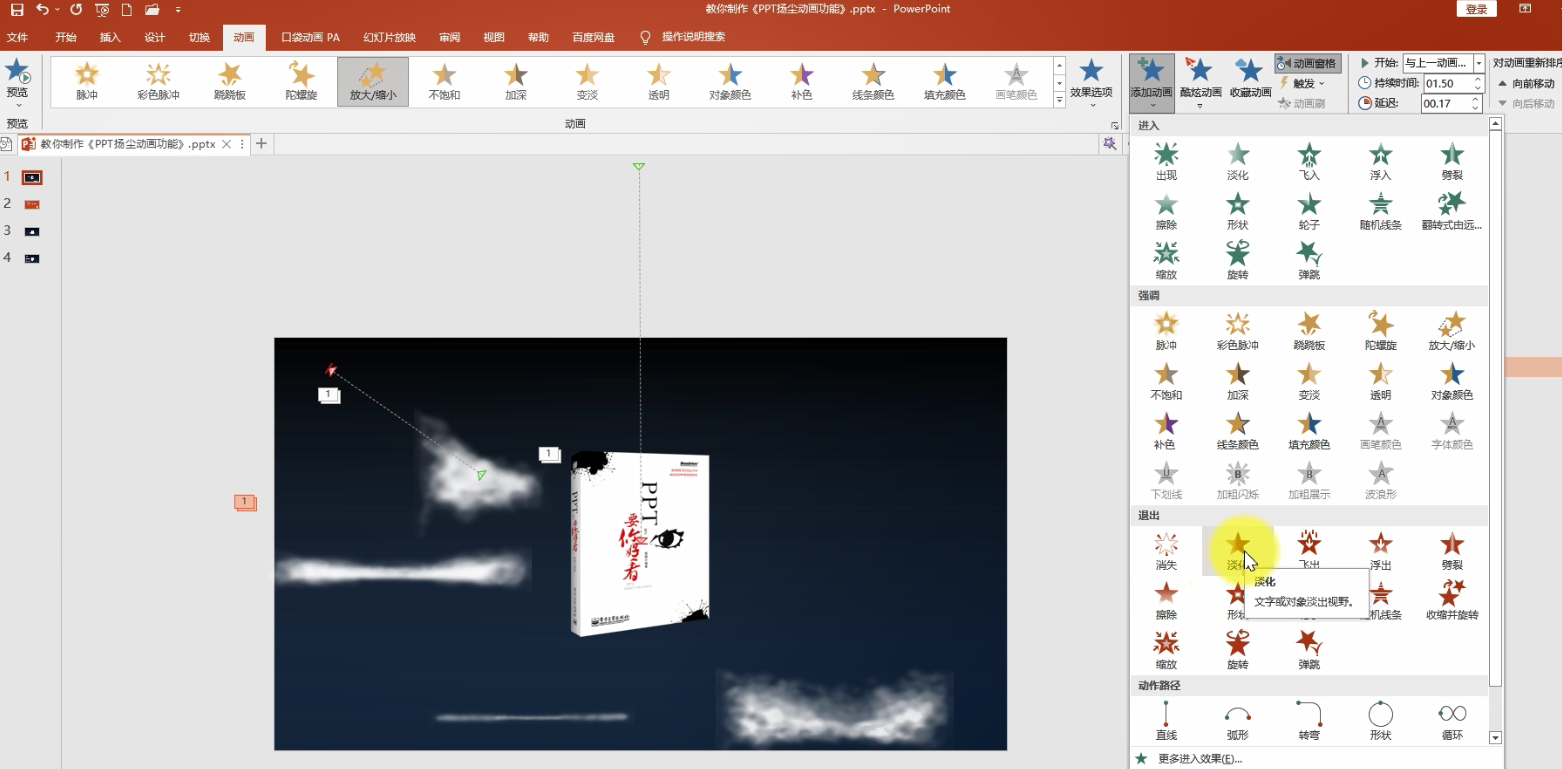Select 飞入 entrance effect

point(1309,161)
